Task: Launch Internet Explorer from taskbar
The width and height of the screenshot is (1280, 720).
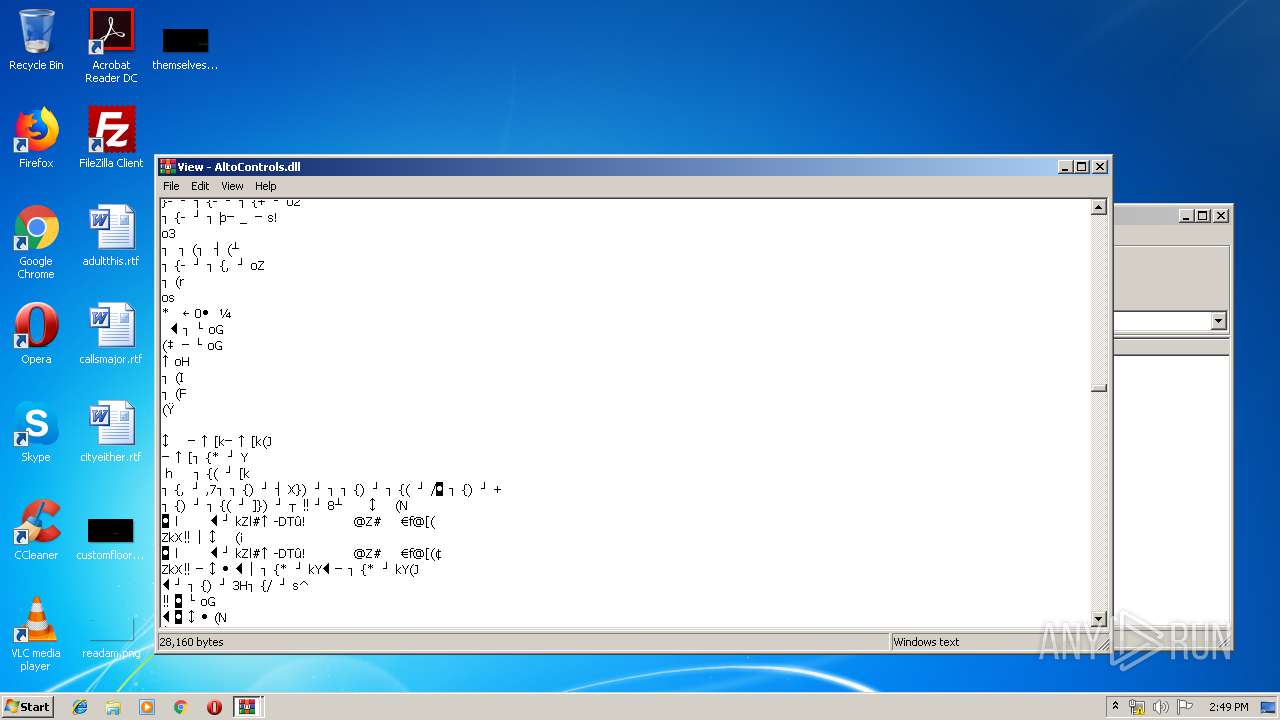Action: coord(80,707)
